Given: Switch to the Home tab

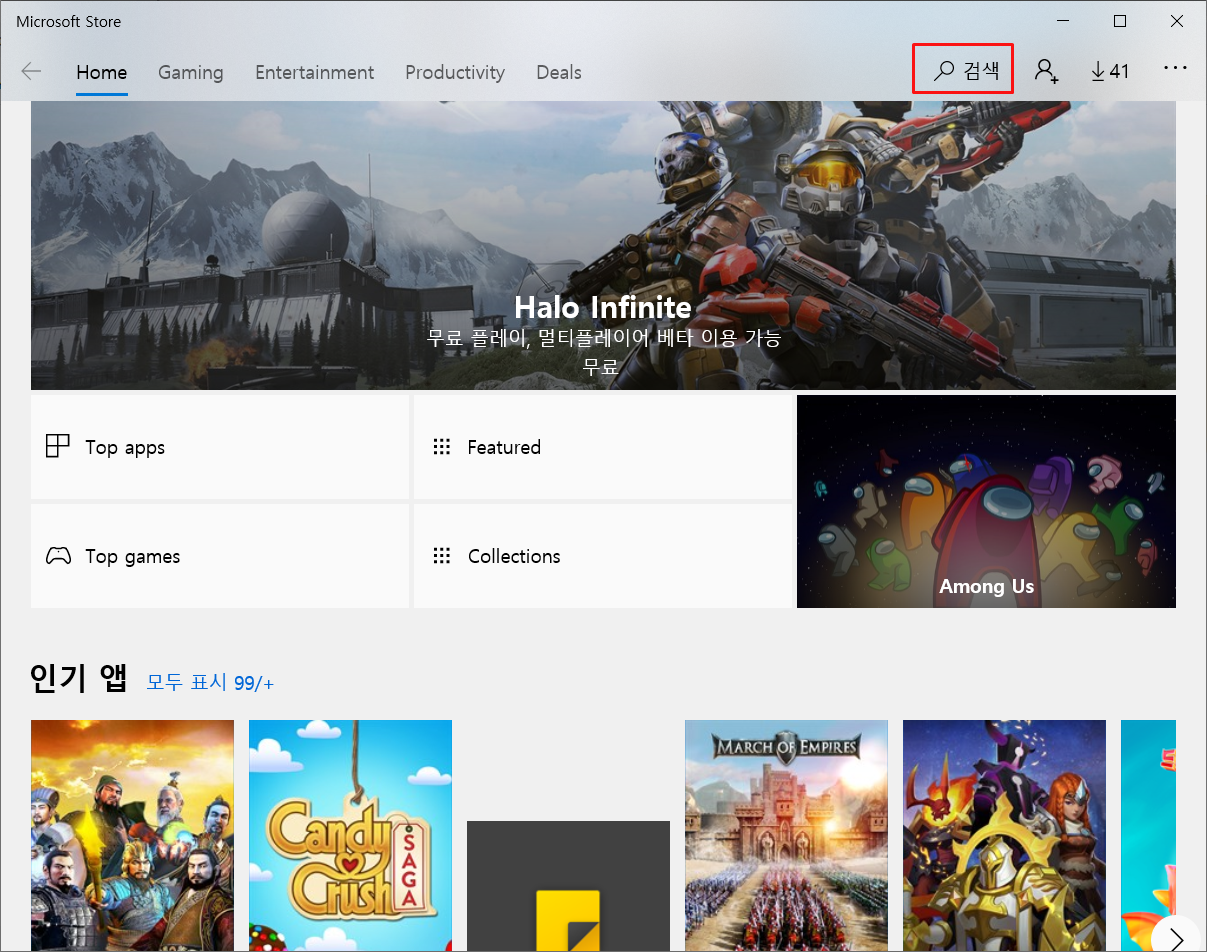Looking at the screenshot, I should [102, 72].
